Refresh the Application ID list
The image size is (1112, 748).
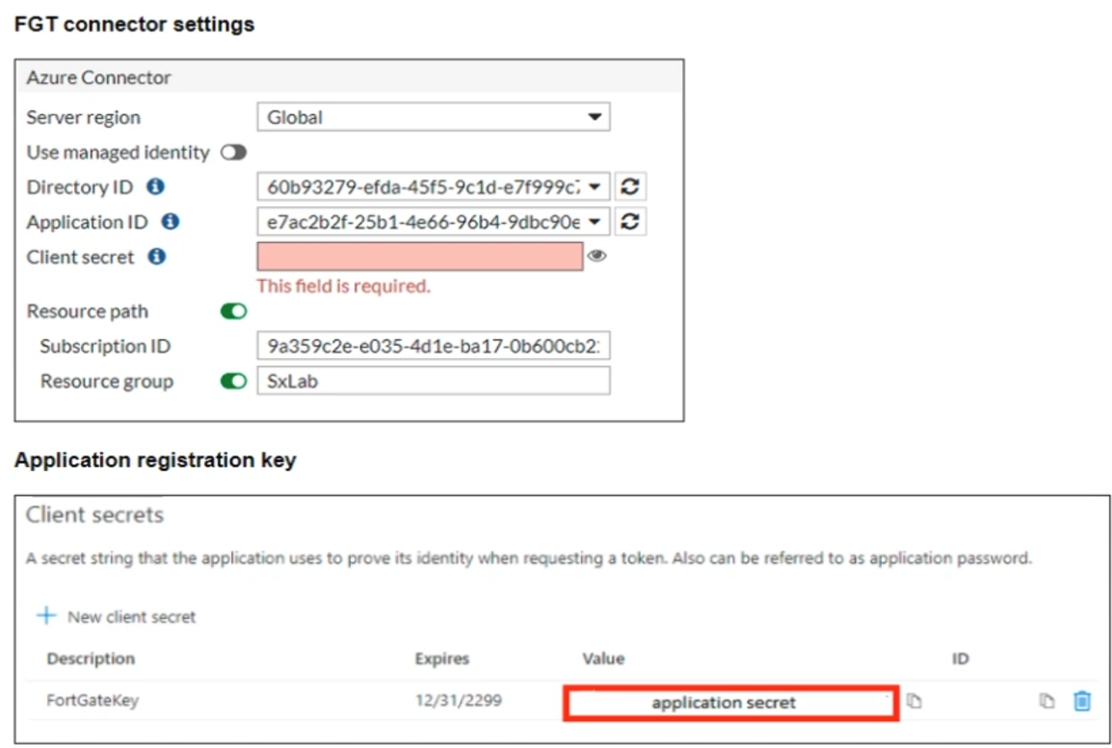click(630, 222)
